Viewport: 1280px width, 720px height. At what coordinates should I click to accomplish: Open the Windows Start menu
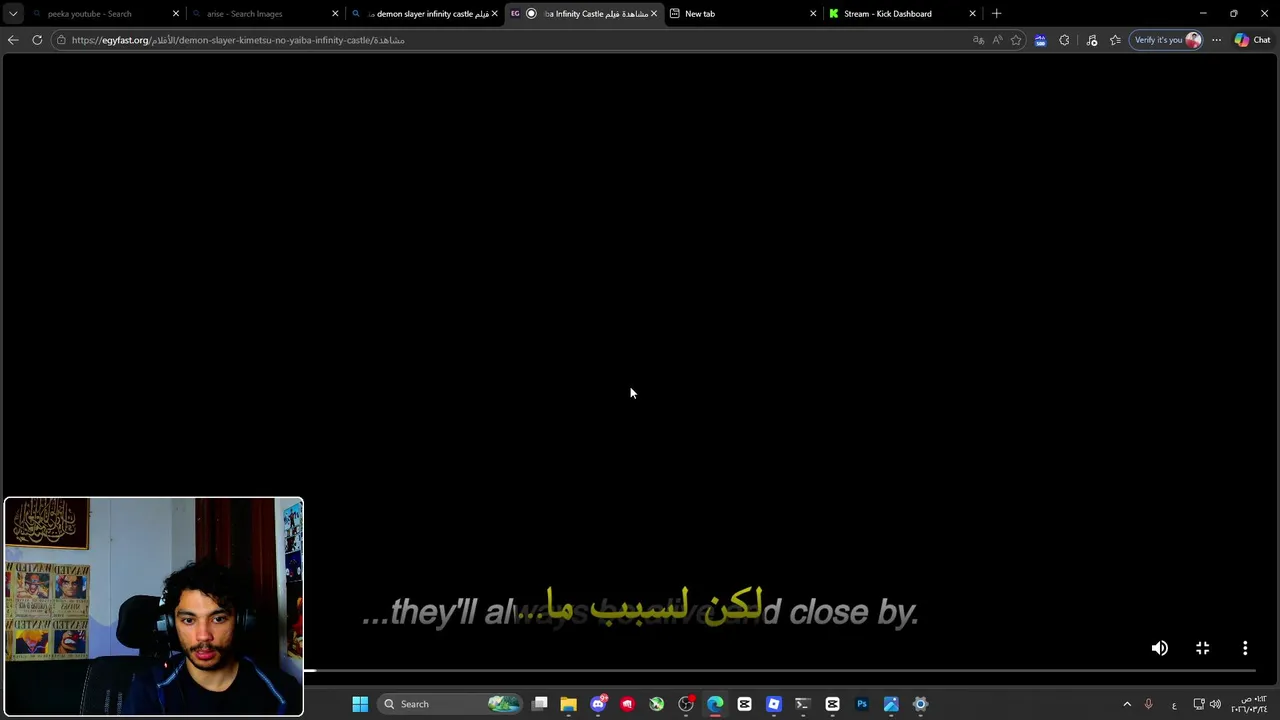(360, 704)
